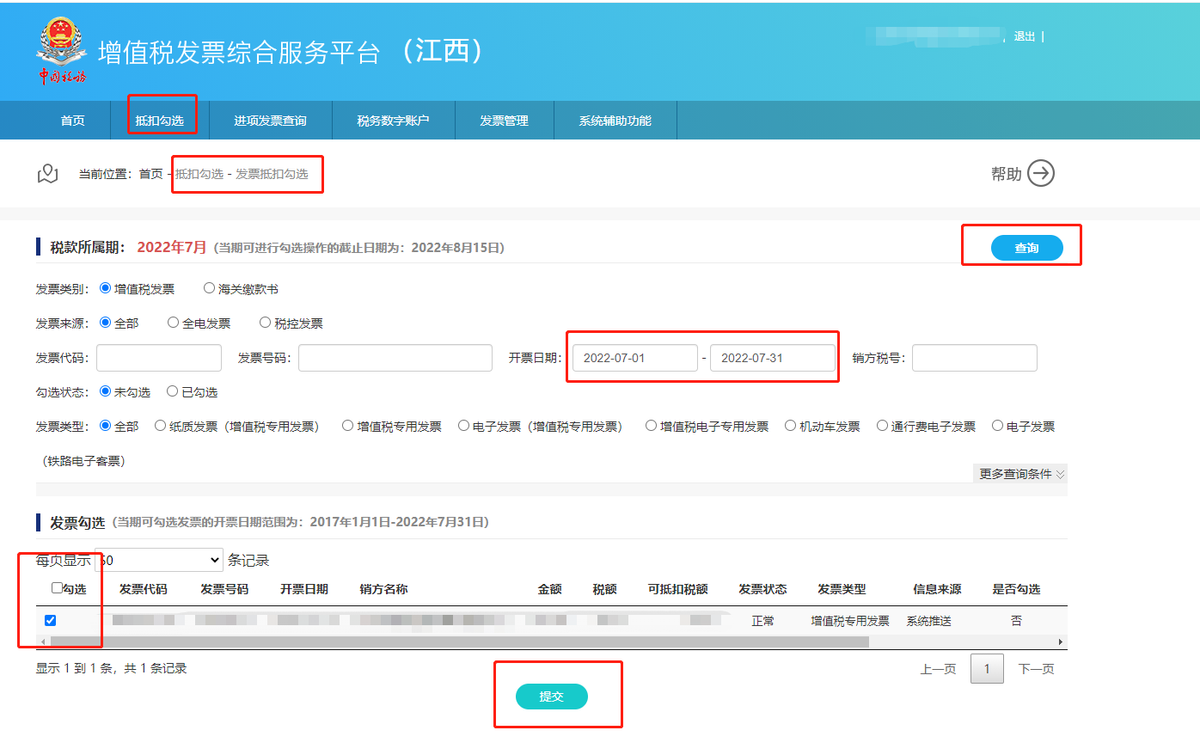Go to 税务数字账户 menu
The image size is (1200, 732).
(393, 120)
